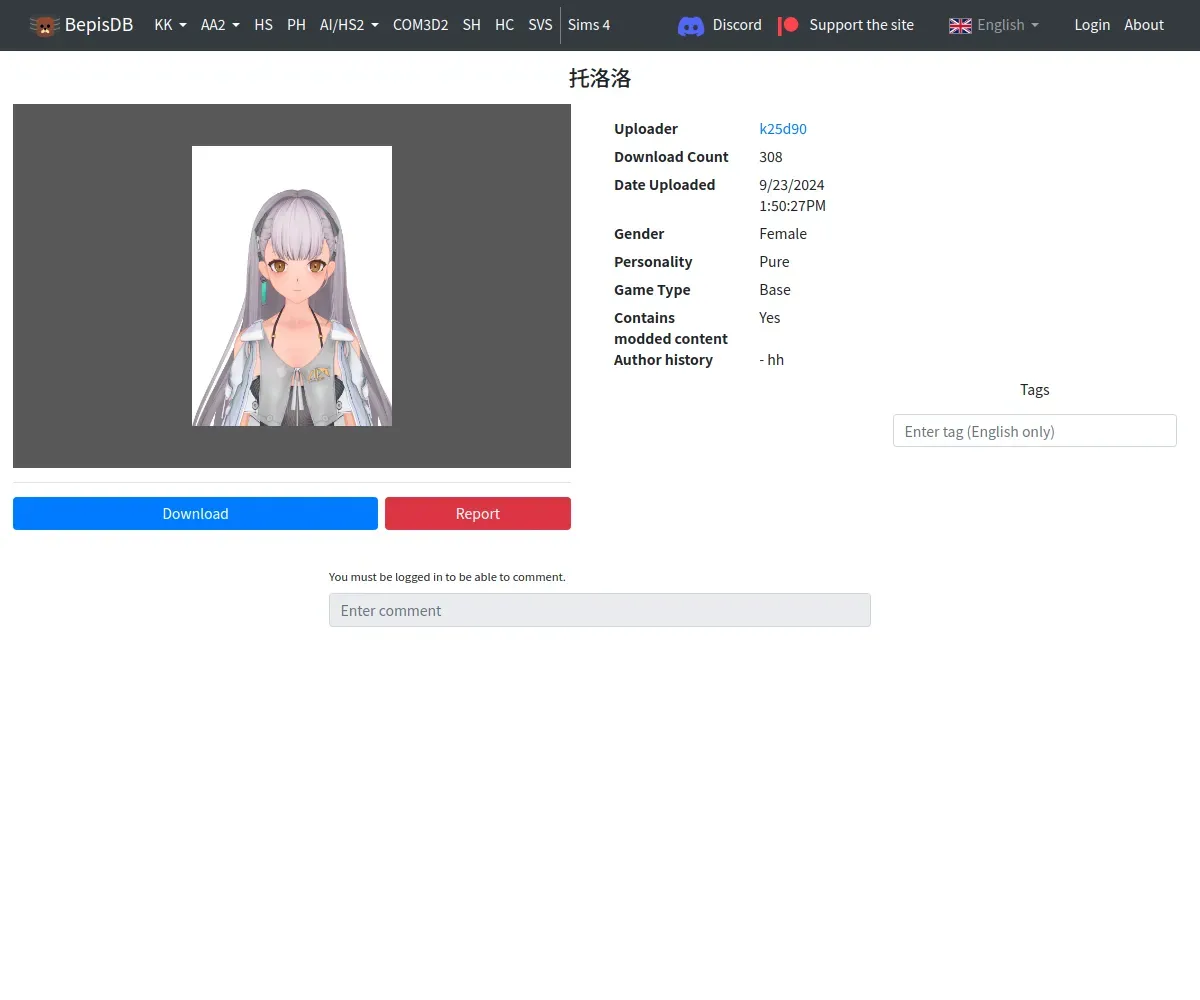Click the Discord logo icon
This screenshot has height=1000, width=1200.
point(691,25)
